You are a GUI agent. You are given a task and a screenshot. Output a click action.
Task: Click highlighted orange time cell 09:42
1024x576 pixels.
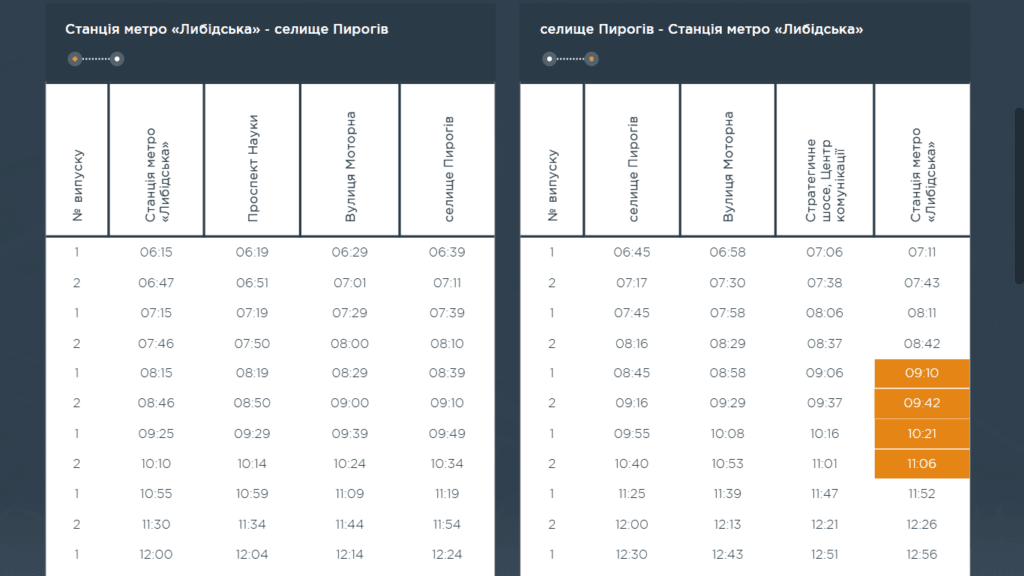pos(922,404)
